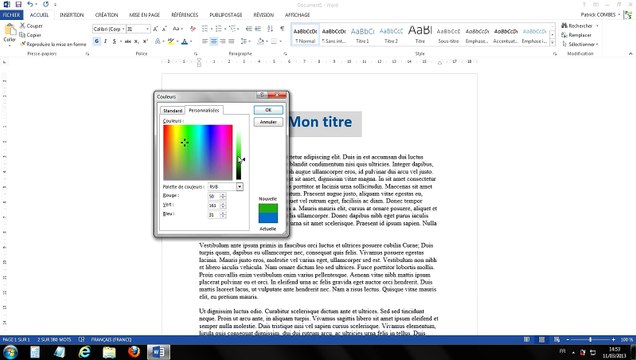This screenshot has width=636, height=360.
Task: Cancel with Annuler button
Action: point(268,122)
